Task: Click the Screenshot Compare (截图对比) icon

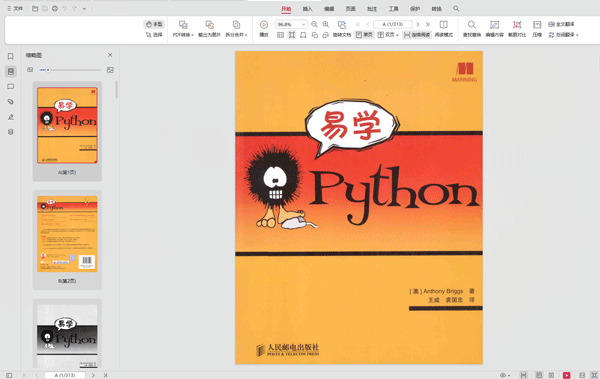Action: (x=517, y=29)
